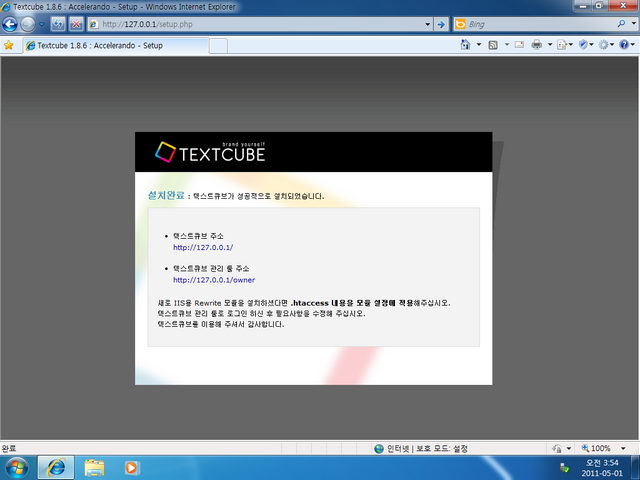Click the Read mail icon

pos(519,44)
